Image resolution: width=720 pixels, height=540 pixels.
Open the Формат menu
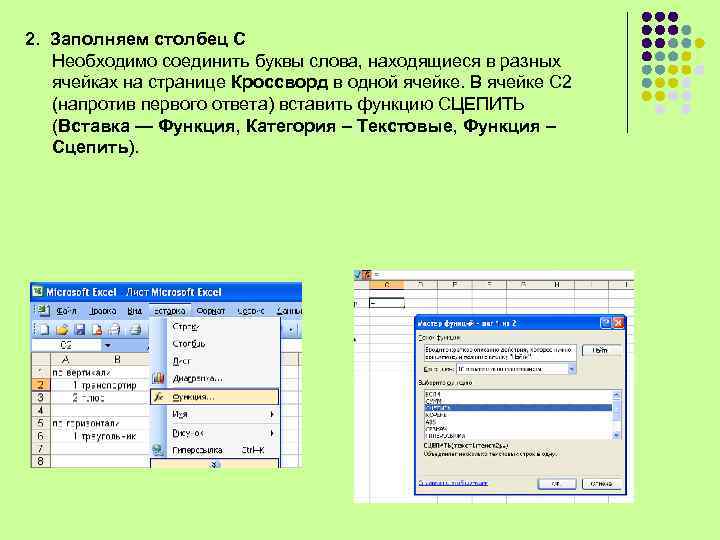click(x=210, y=311)
